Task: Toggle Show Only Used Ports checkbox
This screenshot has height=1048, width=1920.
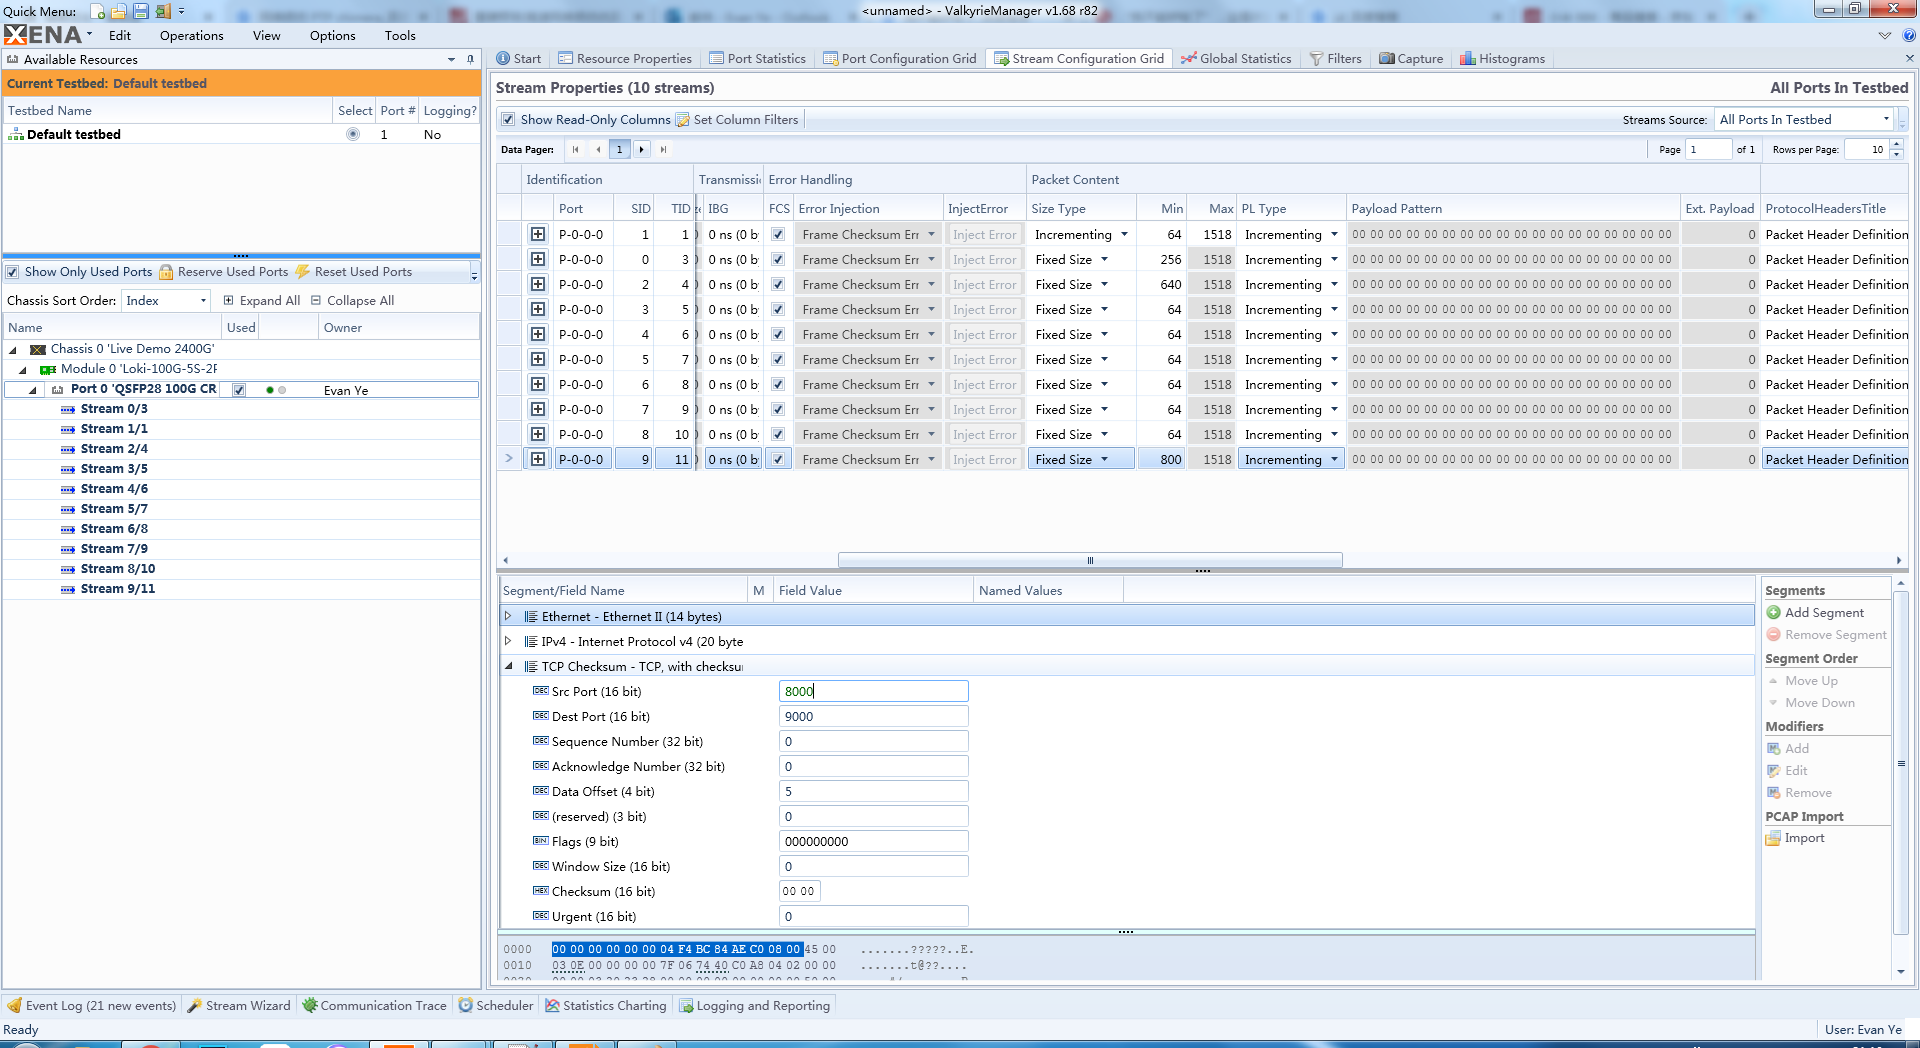Action: click(x=13, y=272)
